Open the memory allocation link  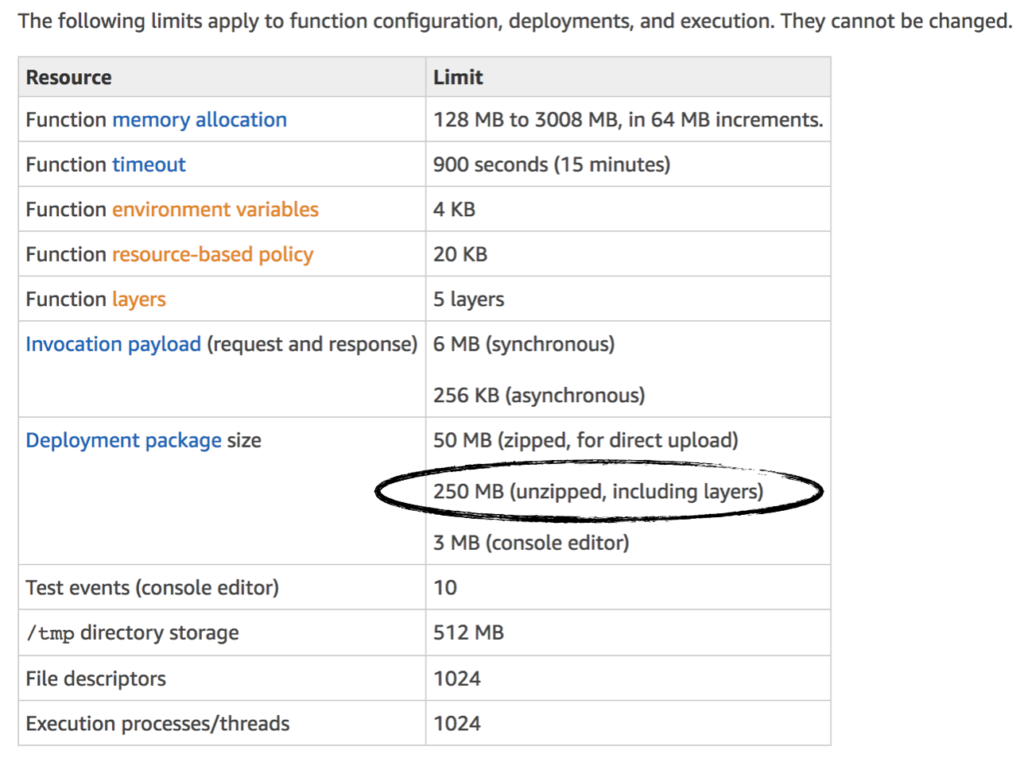pos(199,120)
